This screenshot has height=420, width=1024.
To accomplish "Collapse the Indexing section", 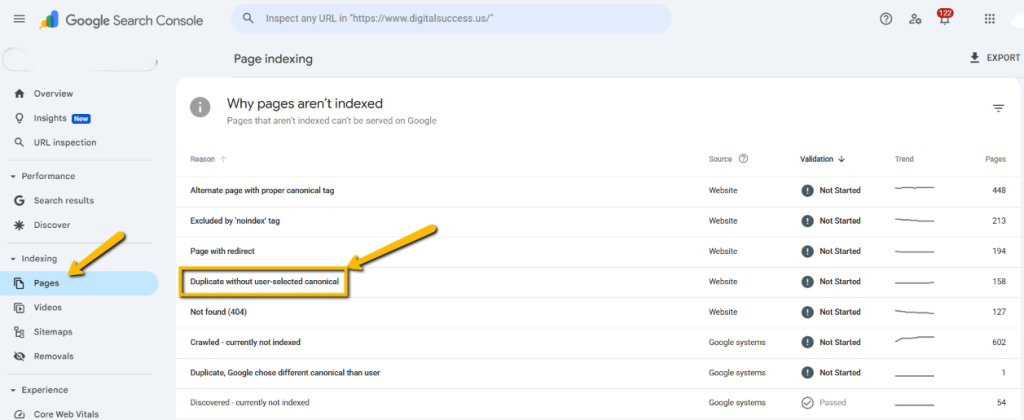I will pyautogui.click(x=35, y=259).
